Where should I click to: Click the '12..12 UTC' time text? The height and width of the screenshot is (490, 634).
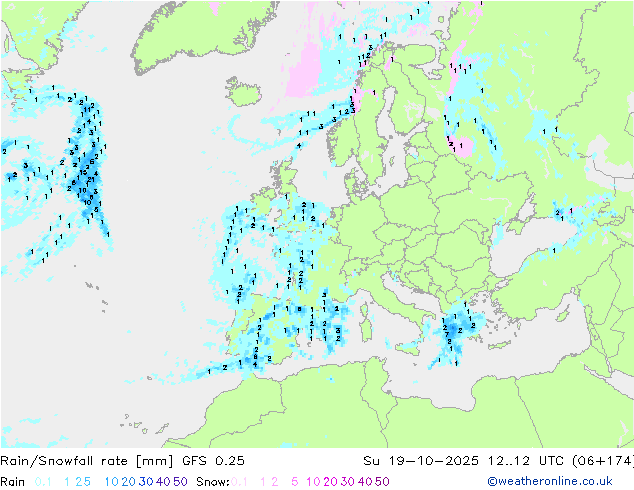[x=526, y=461]
